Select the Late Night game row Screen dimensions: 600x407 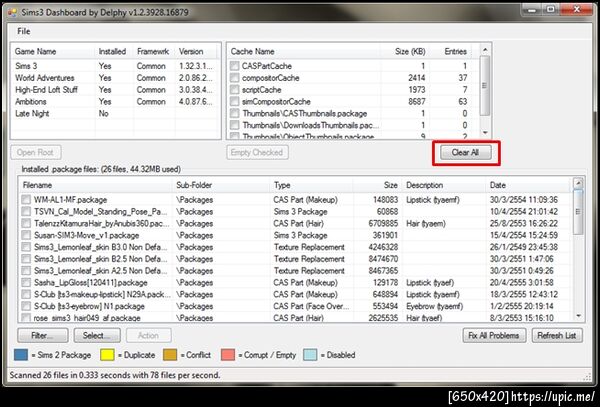[x=115, y=113]
